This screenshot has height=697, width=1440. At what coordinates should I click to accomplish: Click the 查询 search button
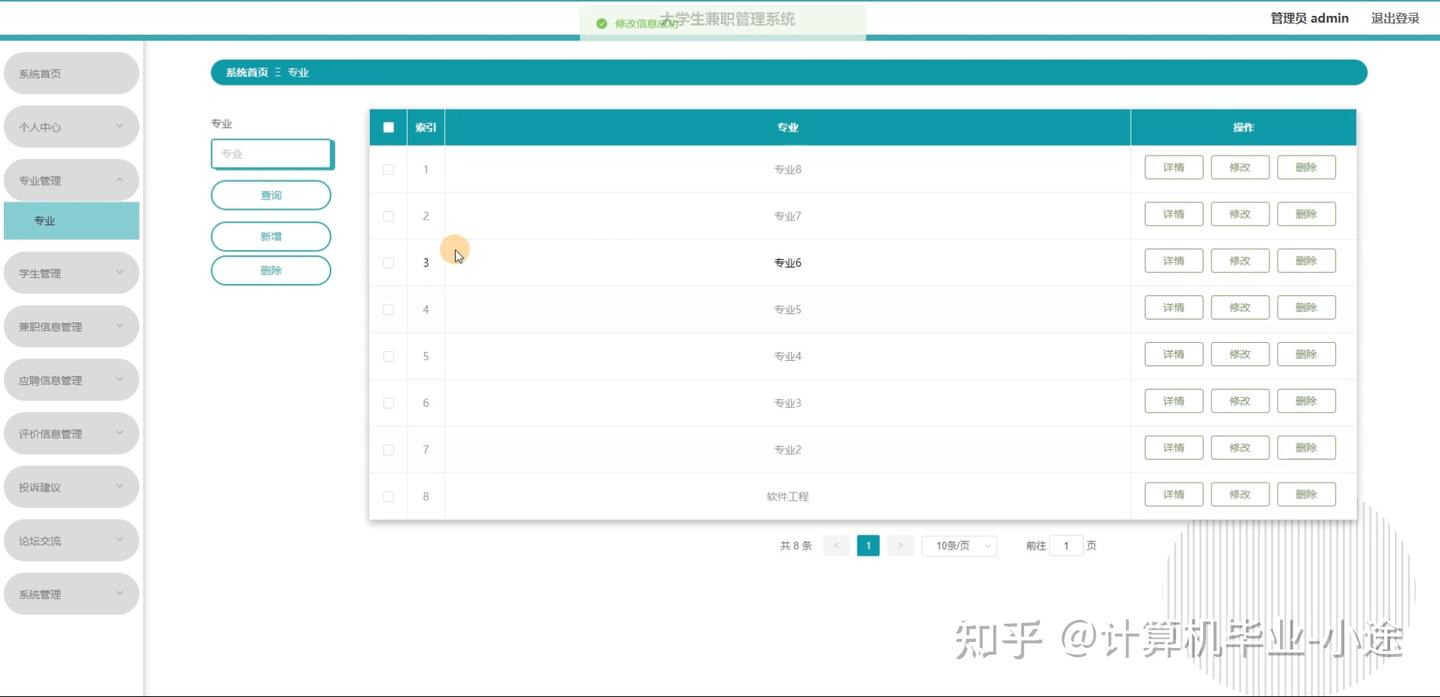[x=271, y=195]
